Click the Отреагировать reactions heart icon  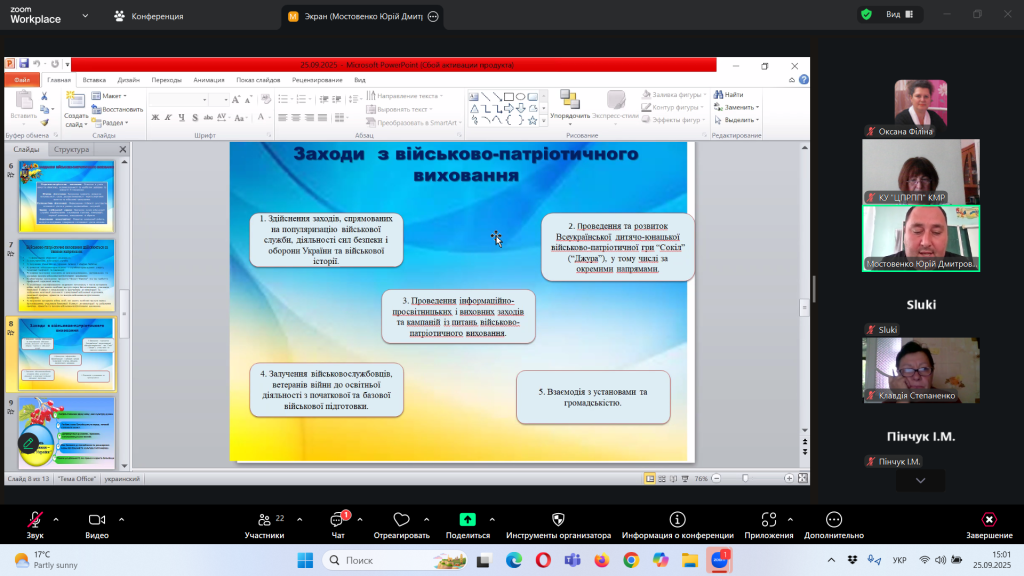401,520
